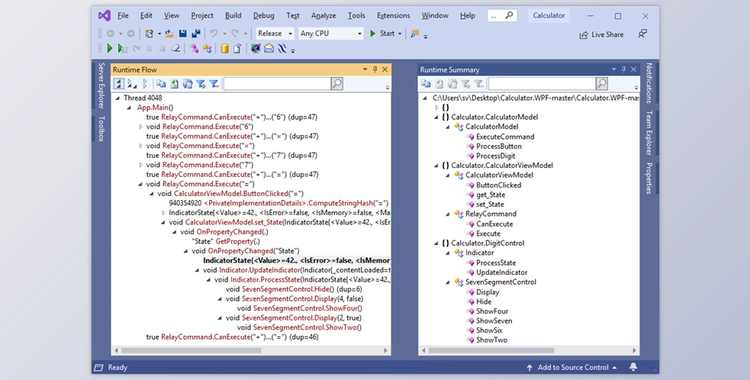Toggle auto-hide pin on Runtime Summary panel
Image resolution: width=750 pixels, height=380 pixels.
click(624, 69)
